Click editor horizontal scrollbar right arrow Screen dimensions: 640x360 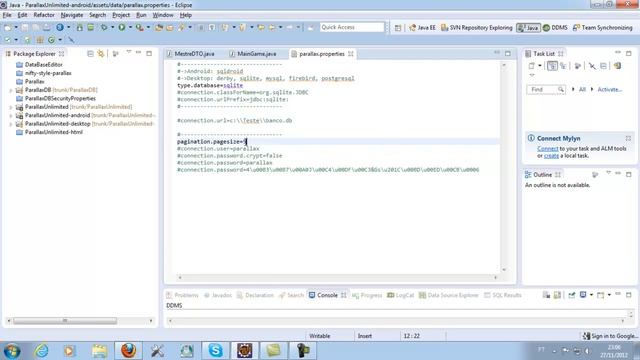click(x=496, y=278)
